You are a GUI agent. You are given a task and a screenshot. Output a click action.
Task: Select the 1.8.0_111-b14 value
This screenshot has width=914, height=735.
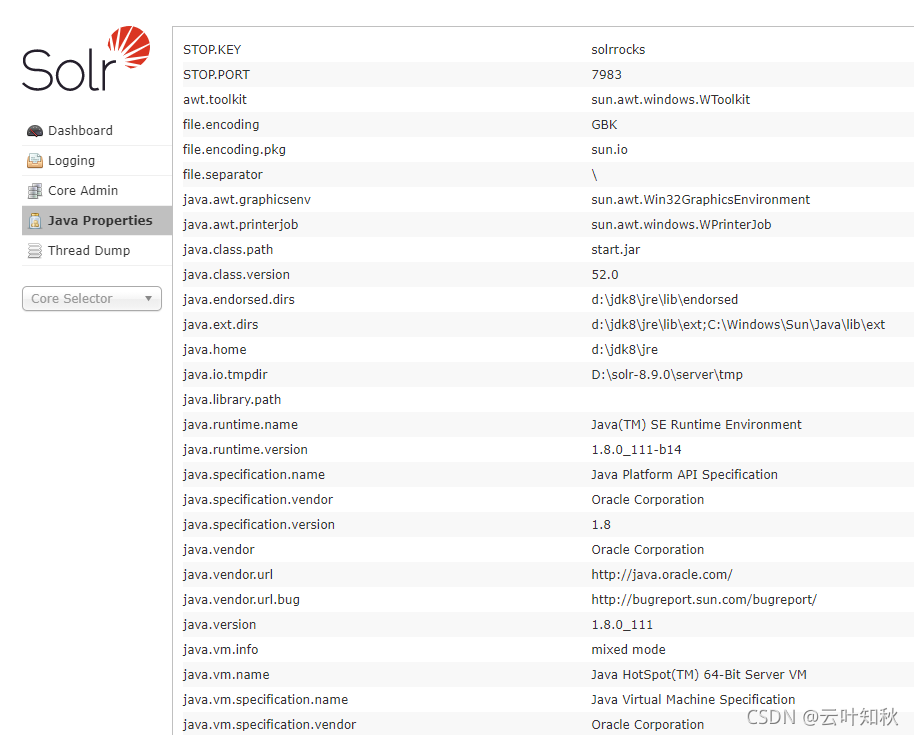click(636, 451)
